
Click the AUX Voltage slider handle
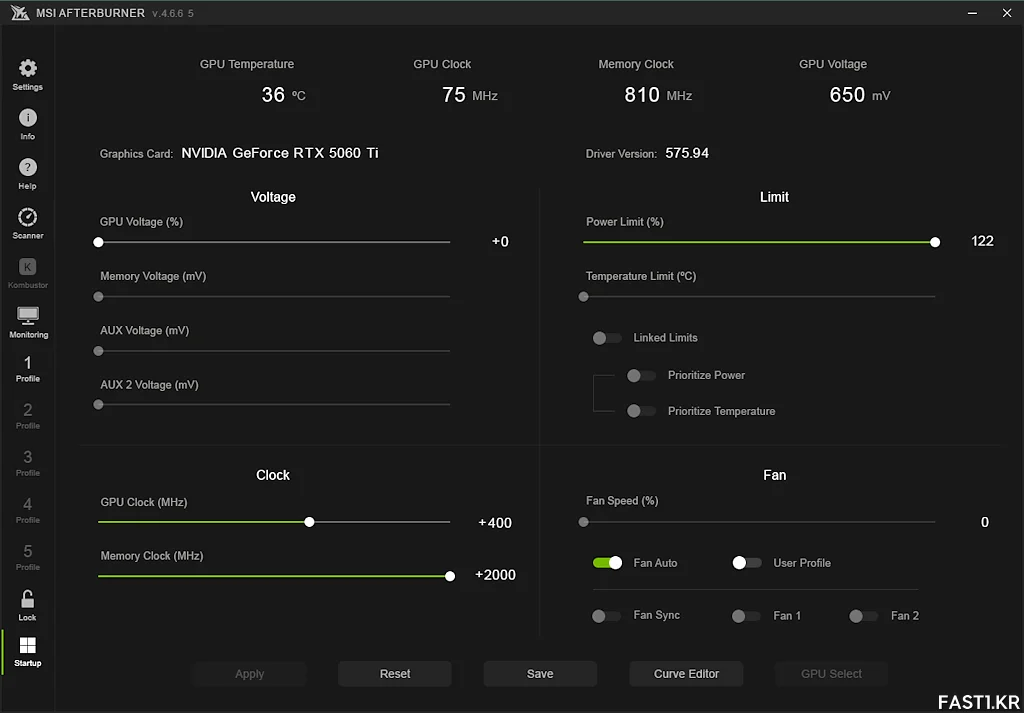click(x=99, y=351)
